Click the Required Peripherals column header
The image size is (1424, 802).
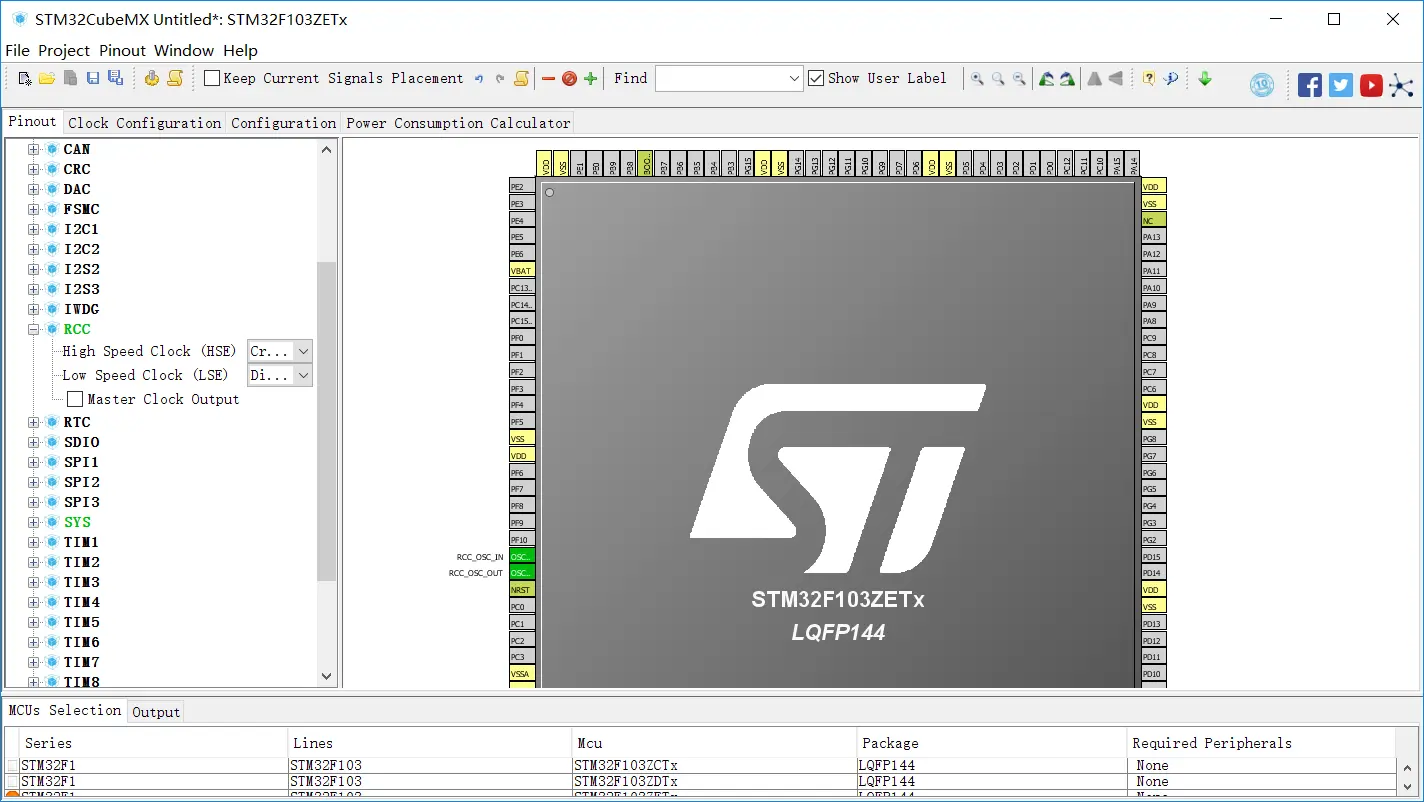[1260, 743]
